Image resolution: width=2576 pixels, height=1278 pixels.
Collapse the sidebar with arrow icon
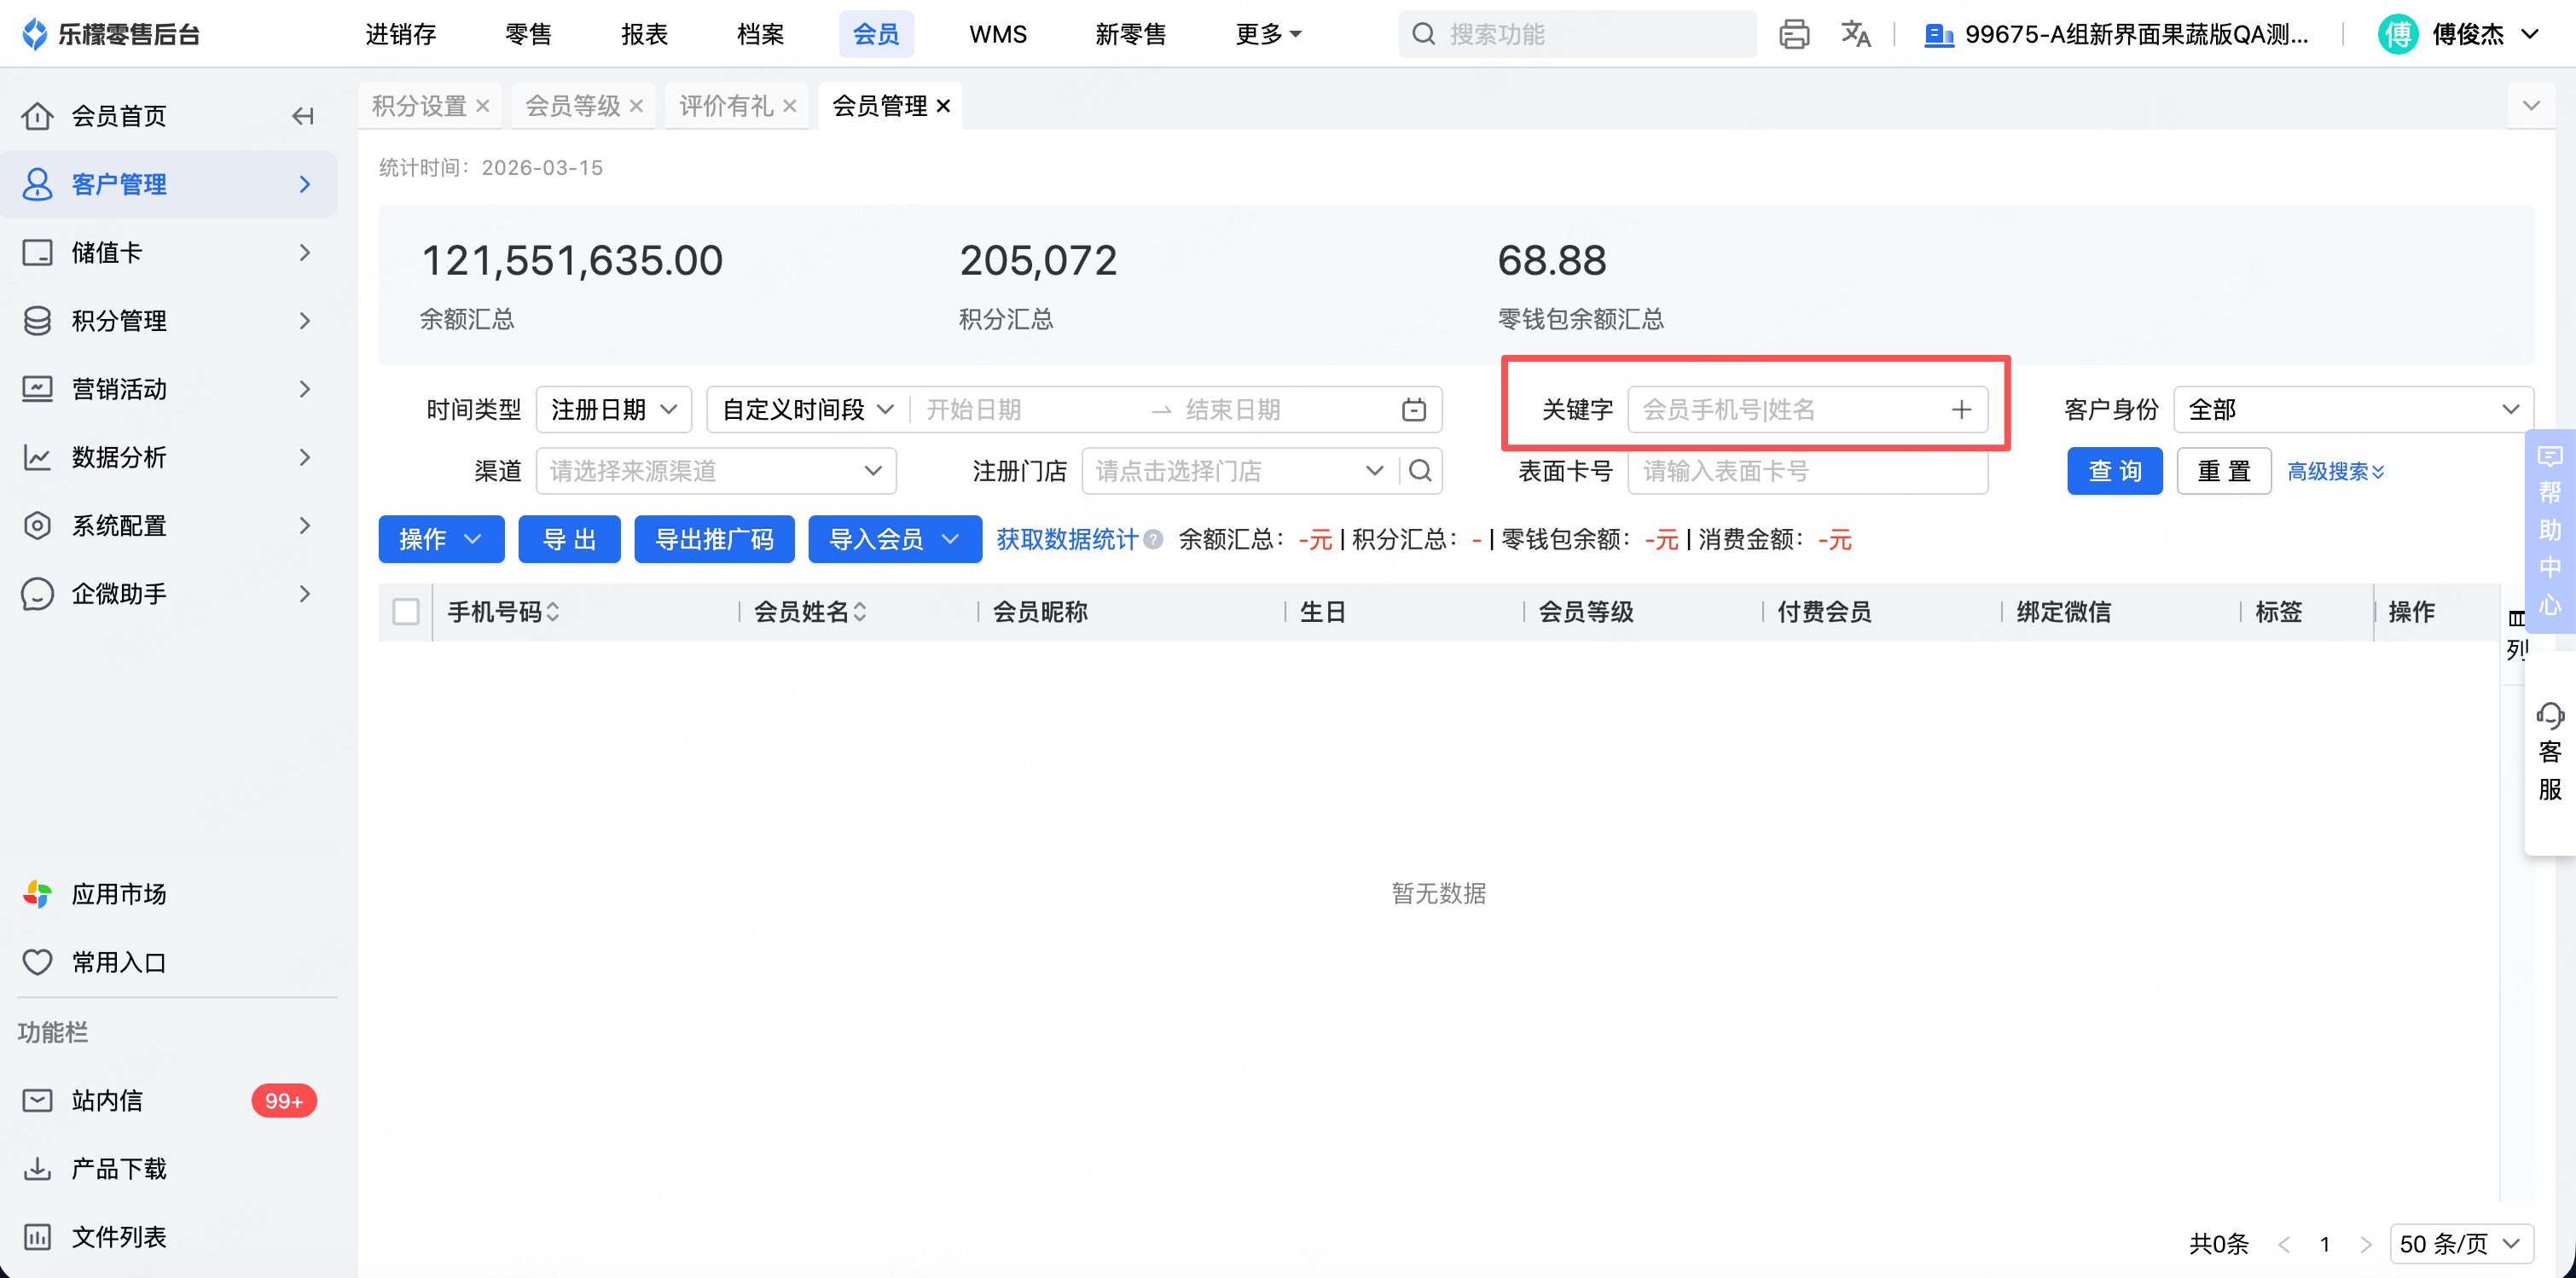pyautogui.click(x=303, y=116)
